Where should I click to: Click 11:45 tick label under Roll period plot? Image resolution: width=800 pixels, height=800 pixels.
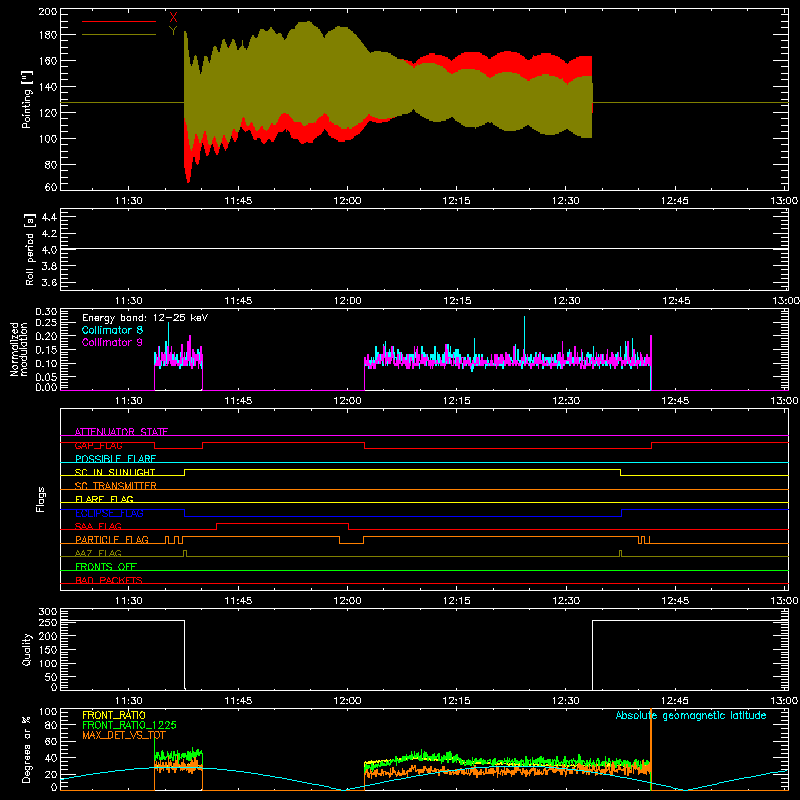pos(238,301)
